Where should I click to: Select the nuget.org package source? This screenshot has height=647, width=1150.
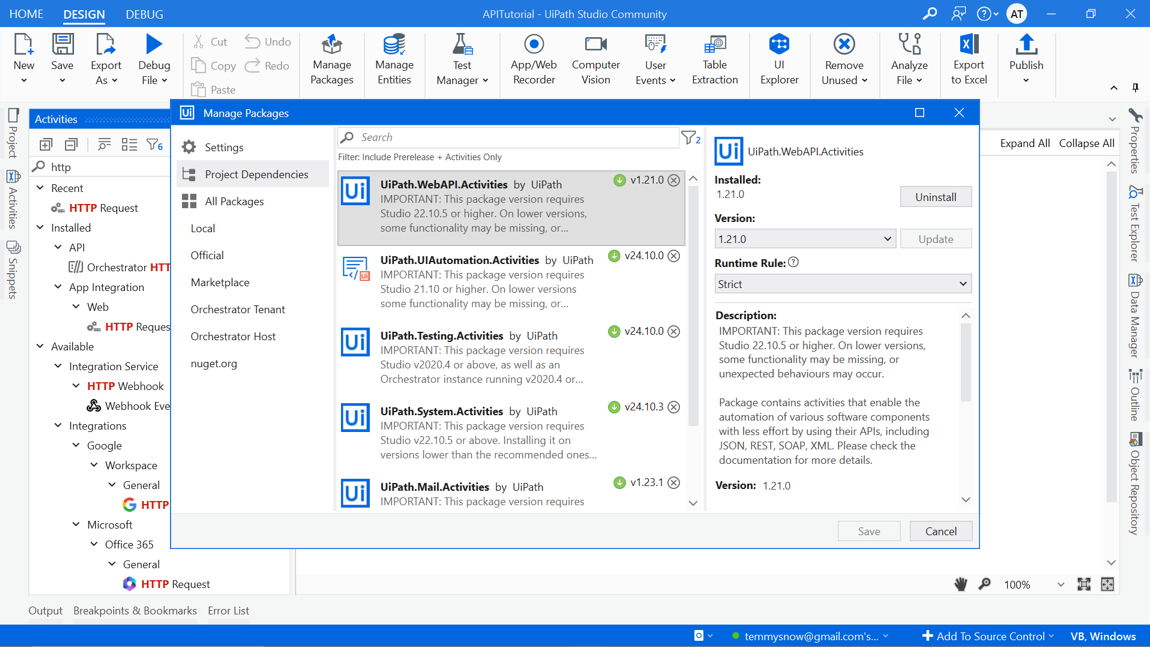214,363
